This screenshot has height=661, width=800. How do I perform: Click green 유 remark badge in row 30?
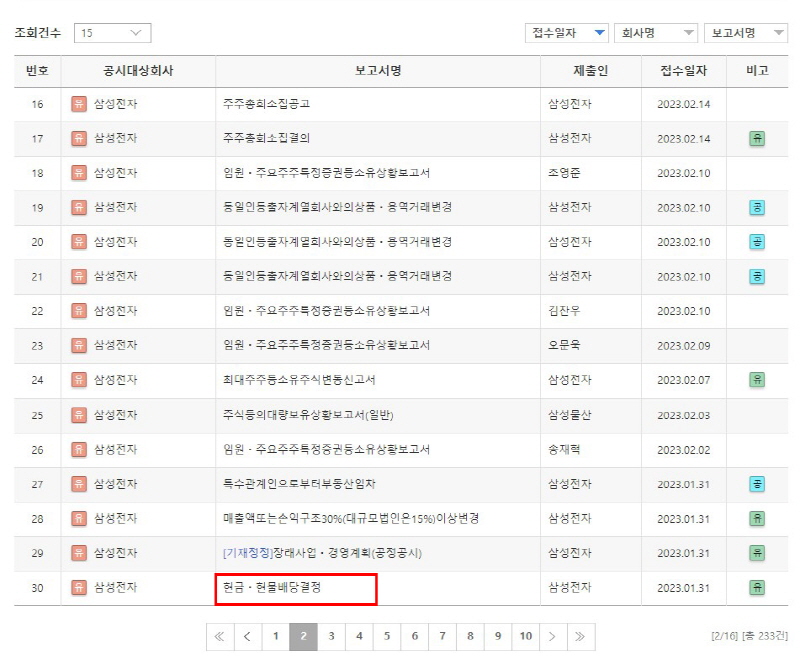[x=757, y=588]
